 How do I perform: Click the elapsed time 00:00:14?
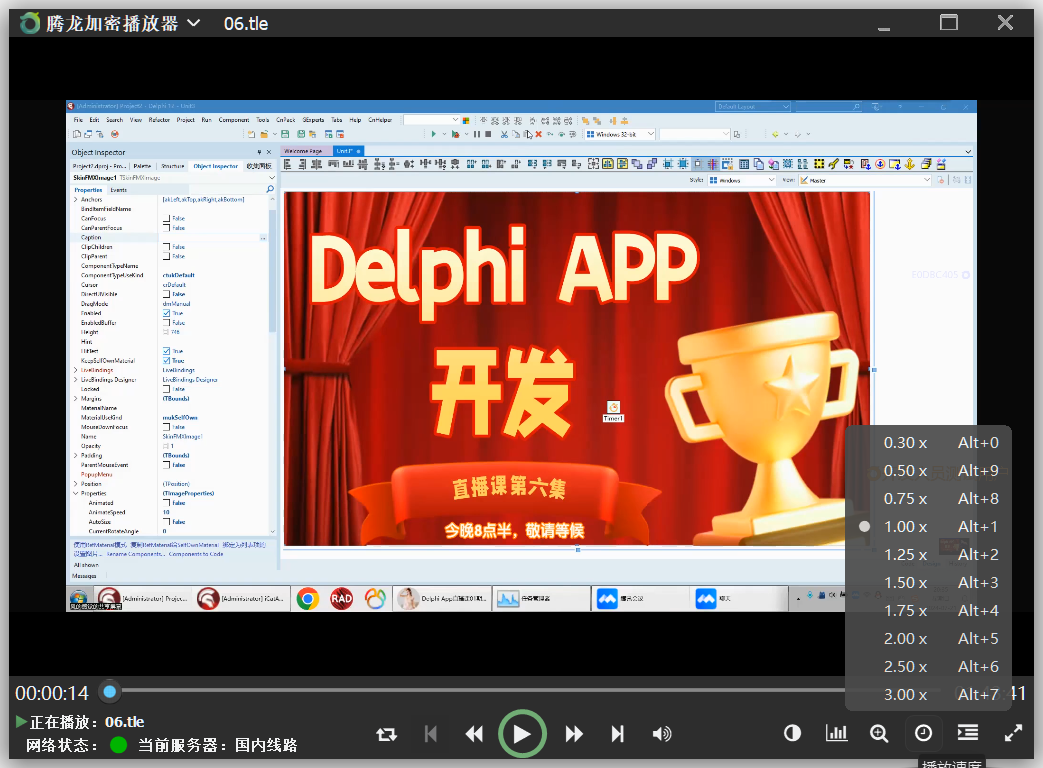52,694
